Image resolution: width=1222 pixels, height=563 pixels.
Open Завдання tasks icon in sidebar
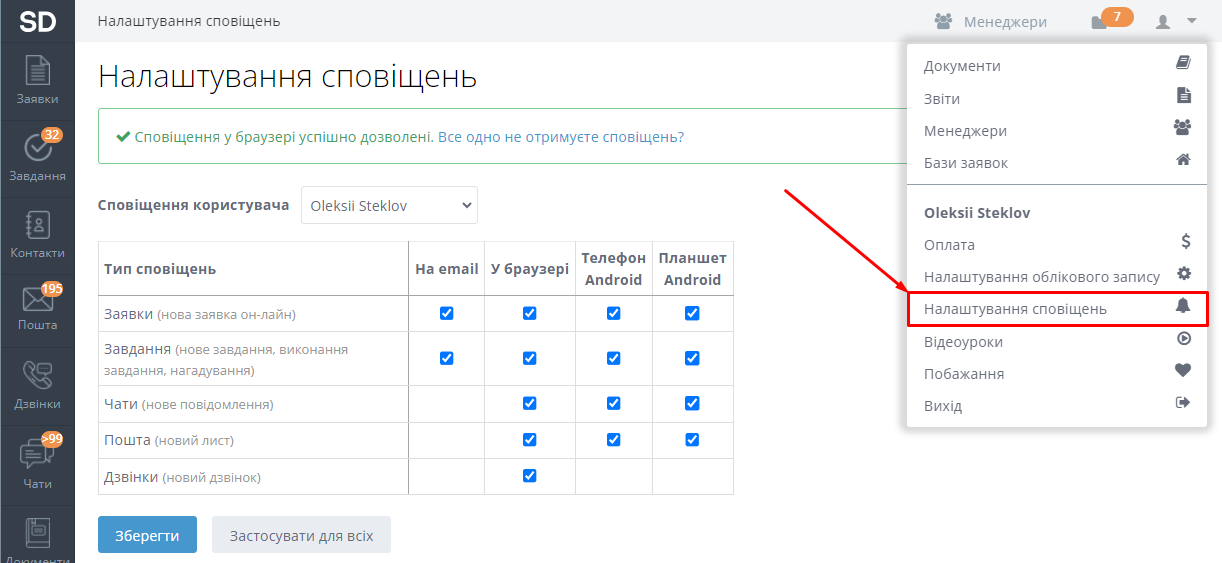pyautogui.click(x=37, y=156)
